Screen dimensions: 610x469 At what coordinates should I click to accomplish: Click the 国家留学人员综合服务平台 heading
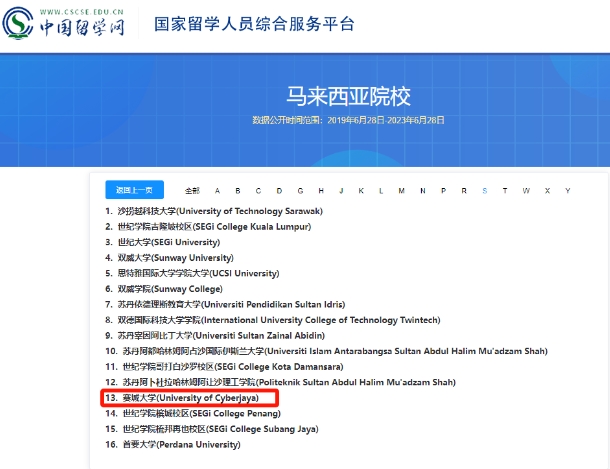254,24
